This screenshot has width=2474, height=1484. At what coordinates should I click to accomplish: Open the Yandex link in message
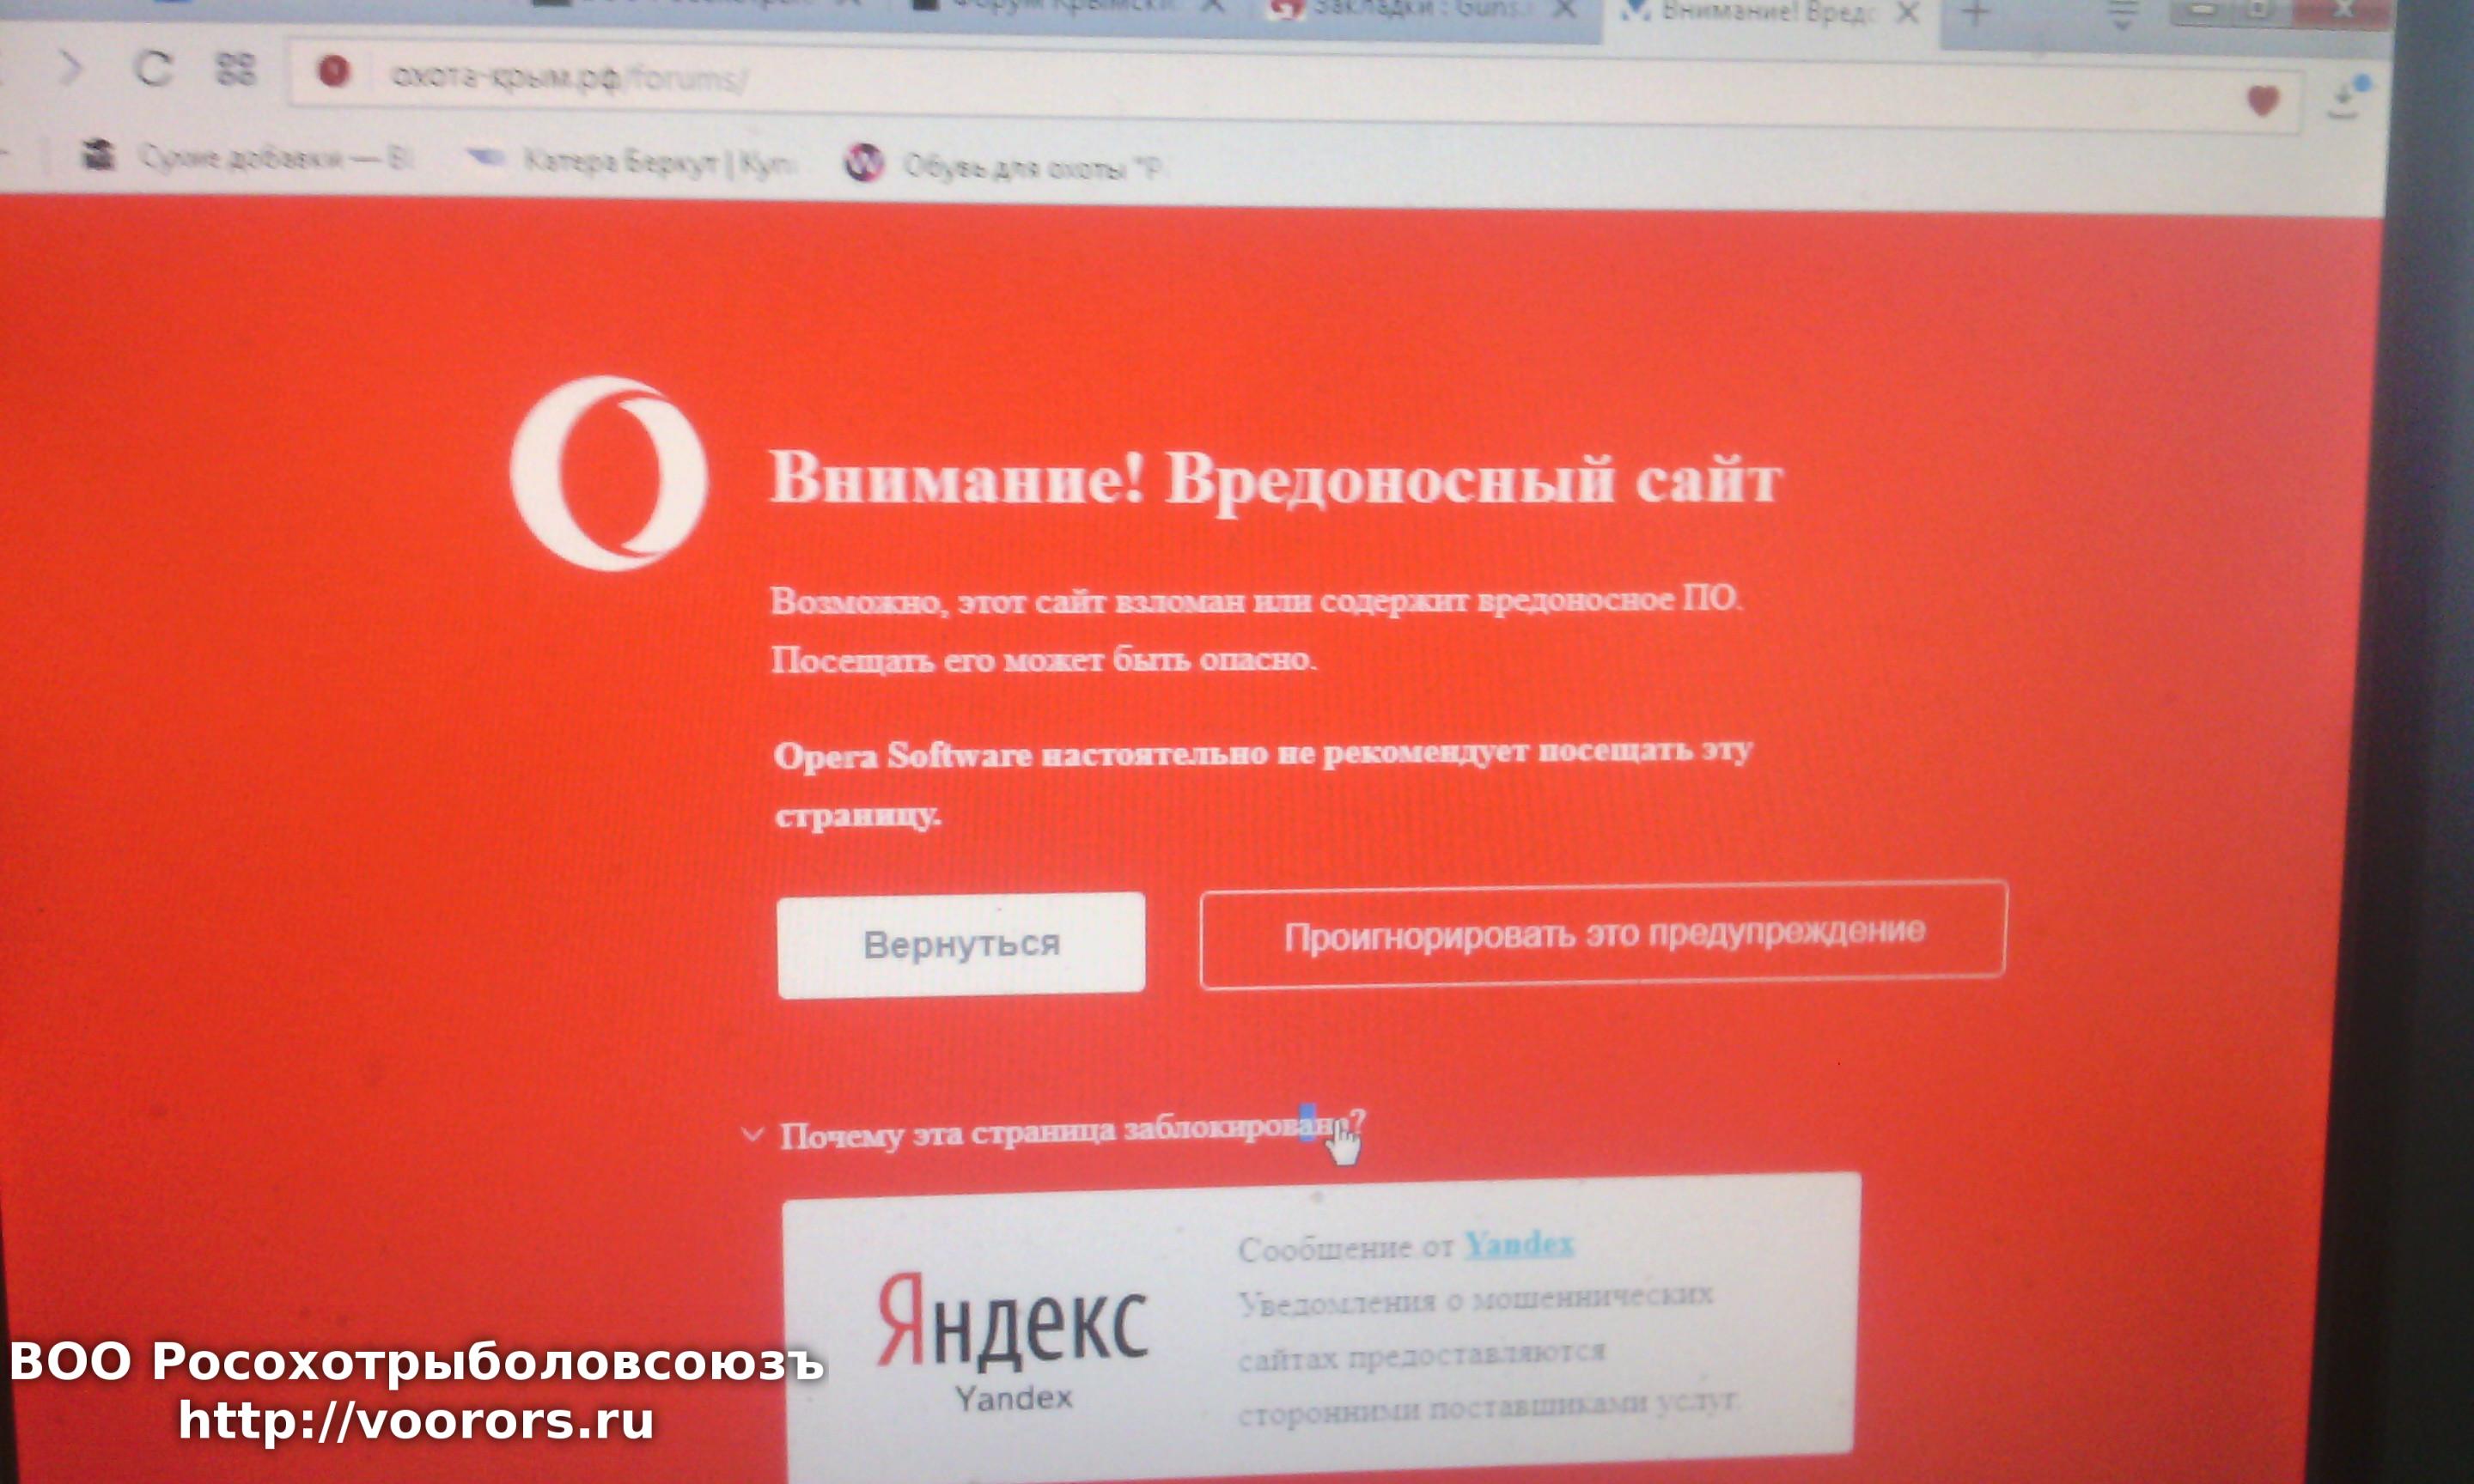(1518, 1245)
